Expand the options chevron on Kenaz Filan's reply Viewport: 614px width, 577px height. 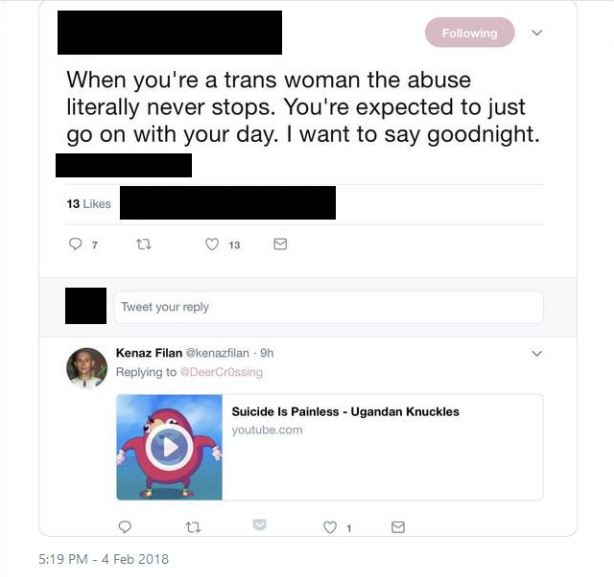[537, 353]
